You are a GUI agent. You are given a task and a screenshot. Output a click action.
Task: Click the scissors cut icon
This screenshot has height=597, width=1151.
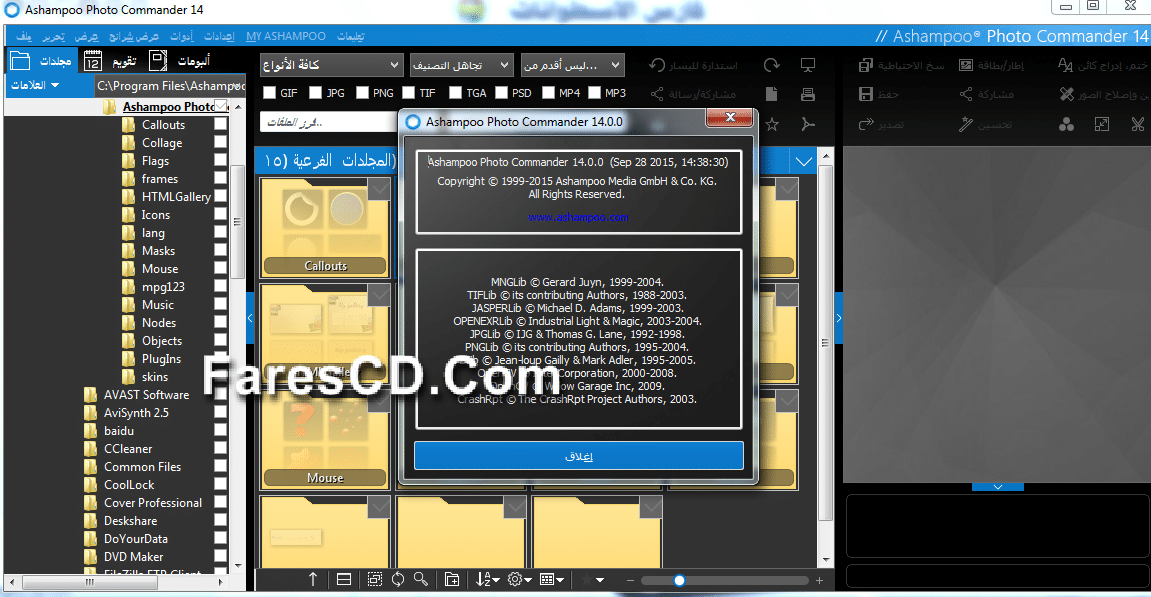pos(1137,124)
